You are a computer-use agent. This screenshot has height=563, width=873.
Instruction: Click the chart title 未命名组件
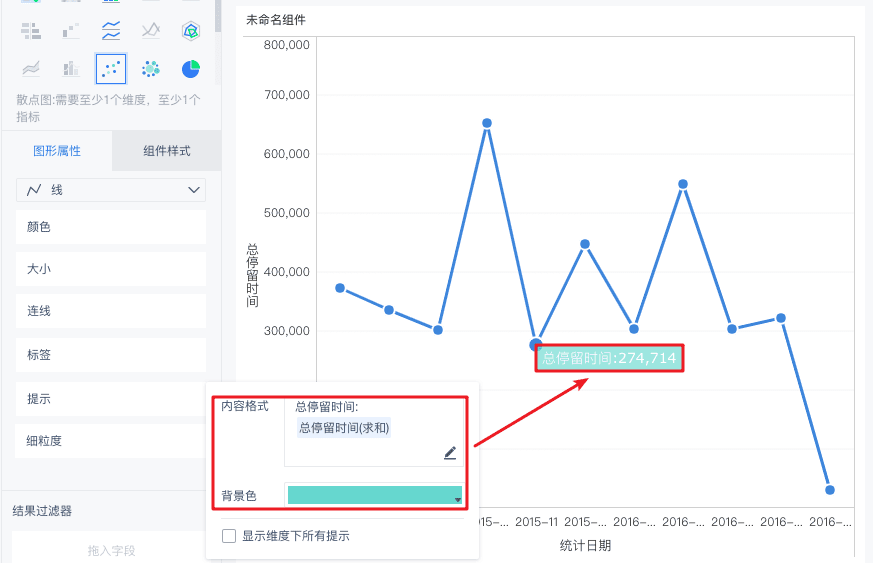tap(276, 20)
